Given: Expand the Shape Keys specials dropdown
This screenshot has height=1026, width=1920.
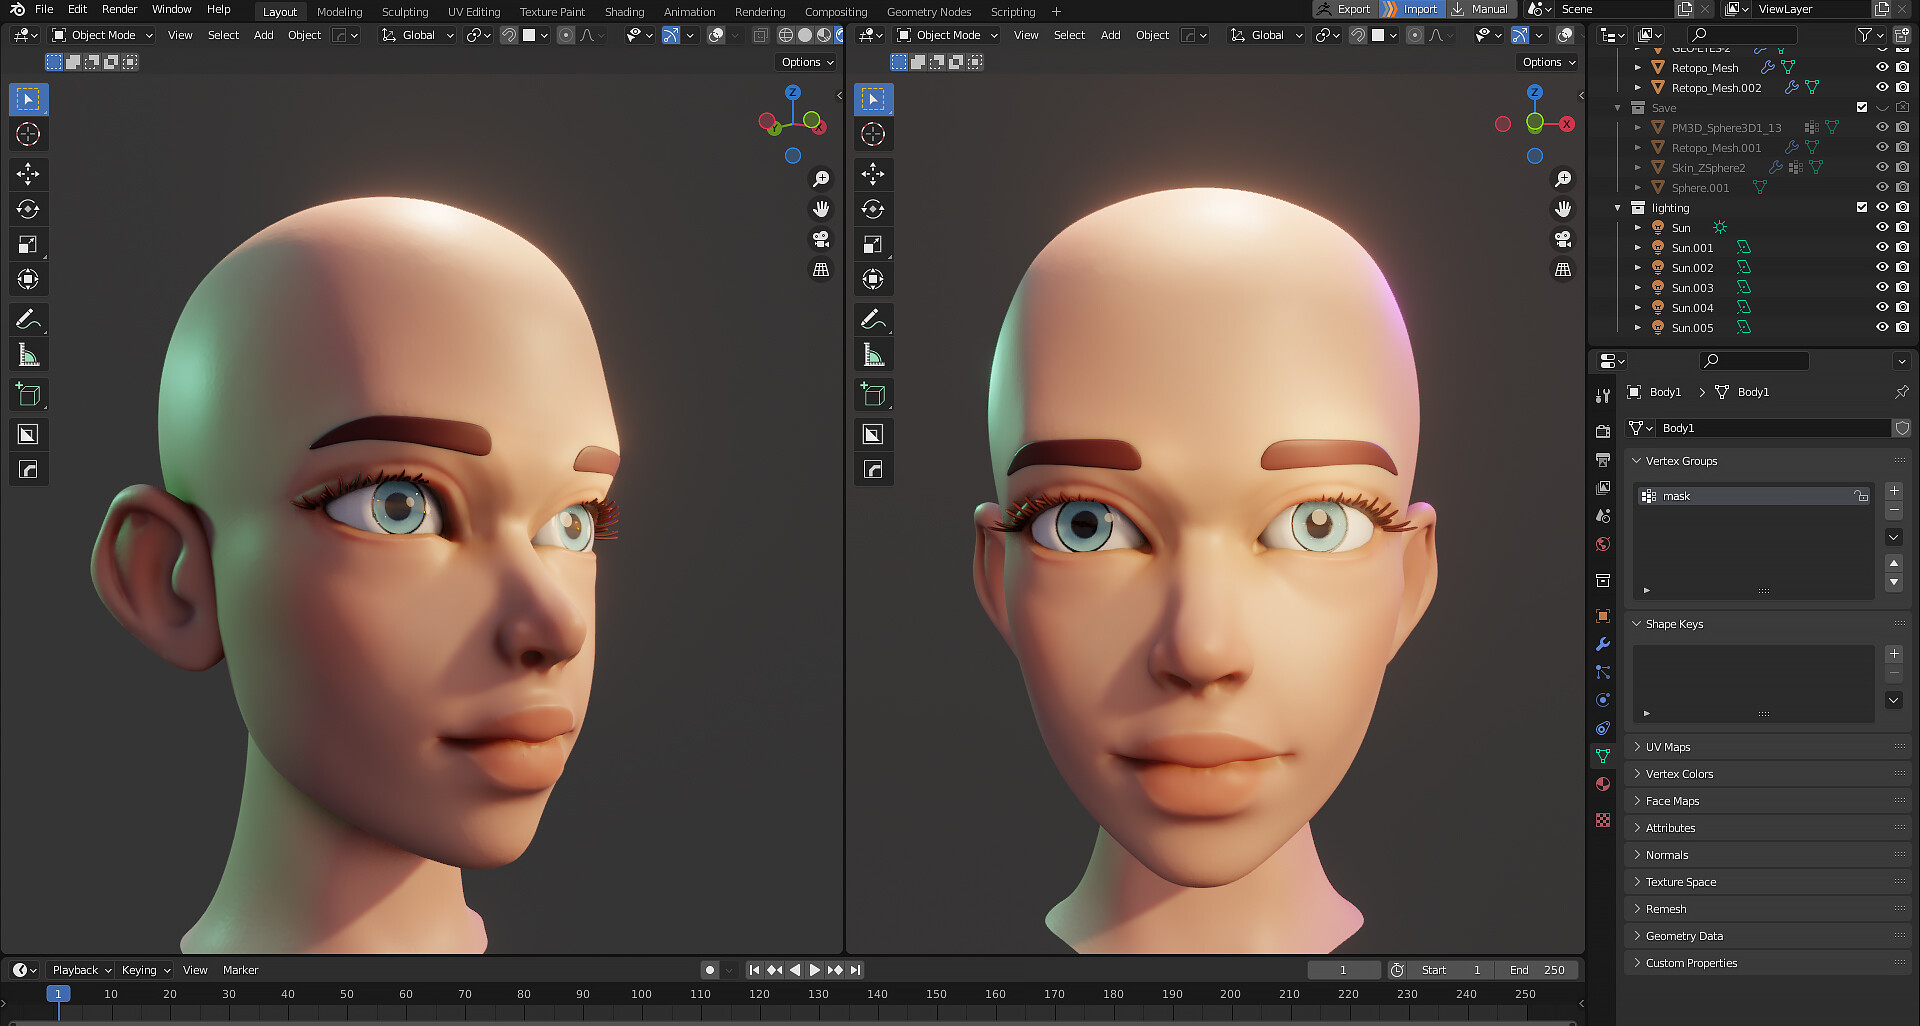Looking at the screenshot, I should [x=1893, y=700].
